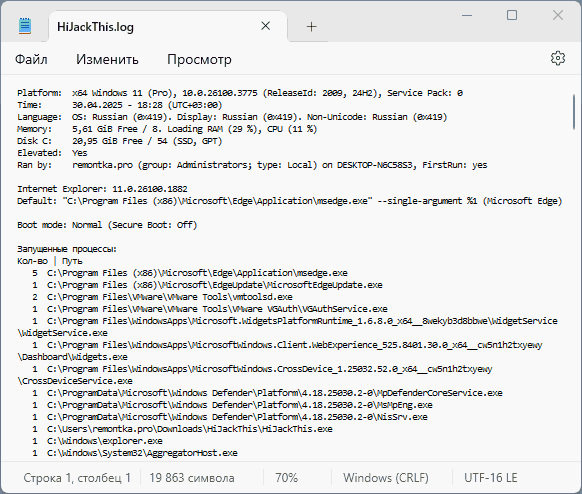Click the vertical scrollbar thumb
Image resolution: width=582 pixels, height=494 pixels.
[573, 112]
